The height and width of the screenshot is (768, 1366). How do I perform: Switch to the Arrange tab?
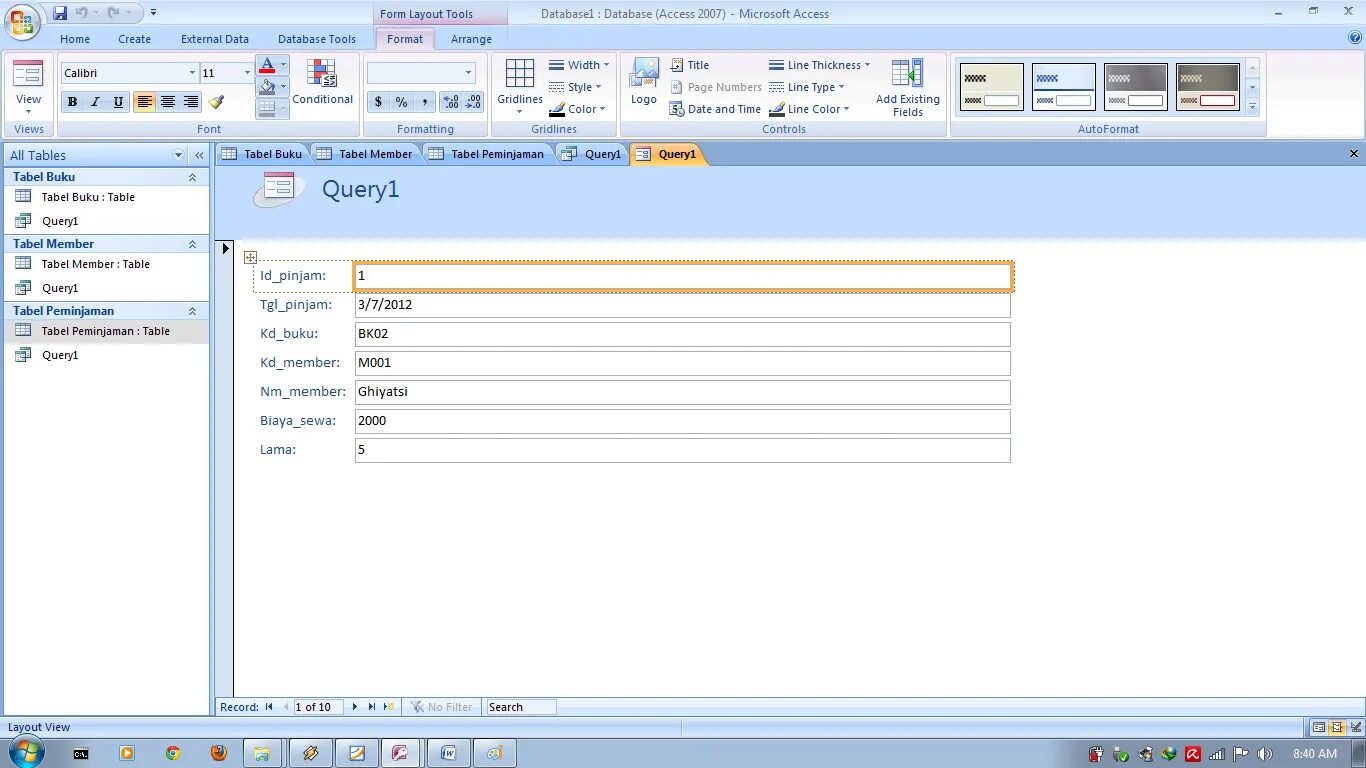point(471,39)
